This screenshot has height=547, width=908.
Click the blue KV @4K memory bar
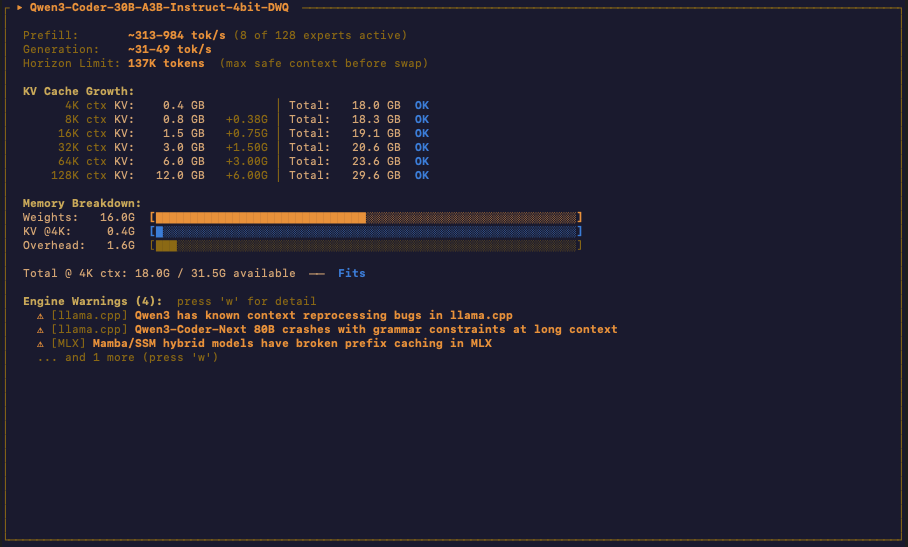pos(159,231)
